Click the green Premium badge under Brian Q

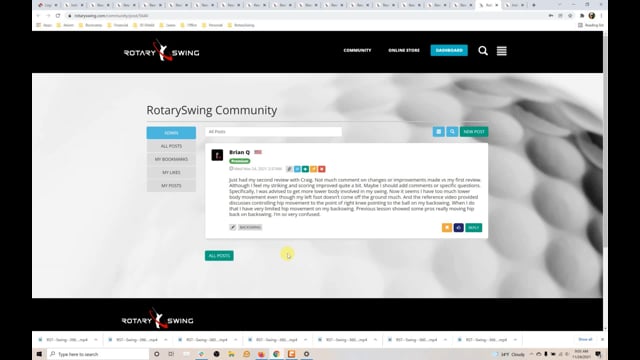coord(240,161)
